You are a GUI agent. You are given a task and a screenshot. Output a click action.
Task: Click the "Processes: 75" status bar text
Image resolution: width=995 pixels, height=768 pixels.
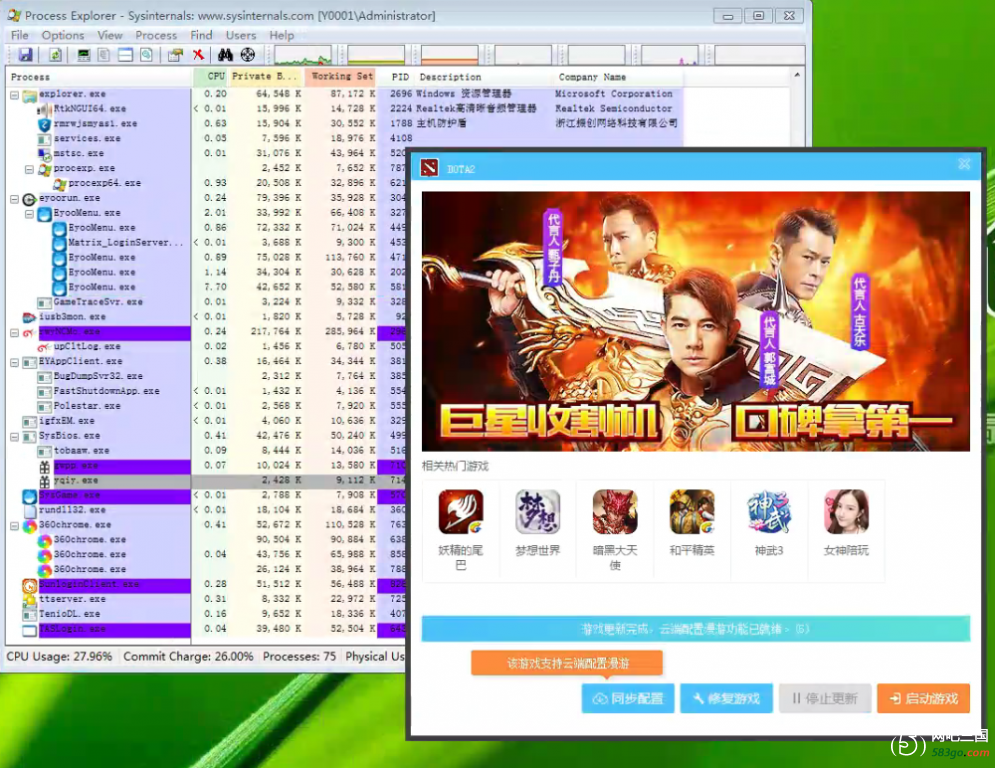(300, 656)
